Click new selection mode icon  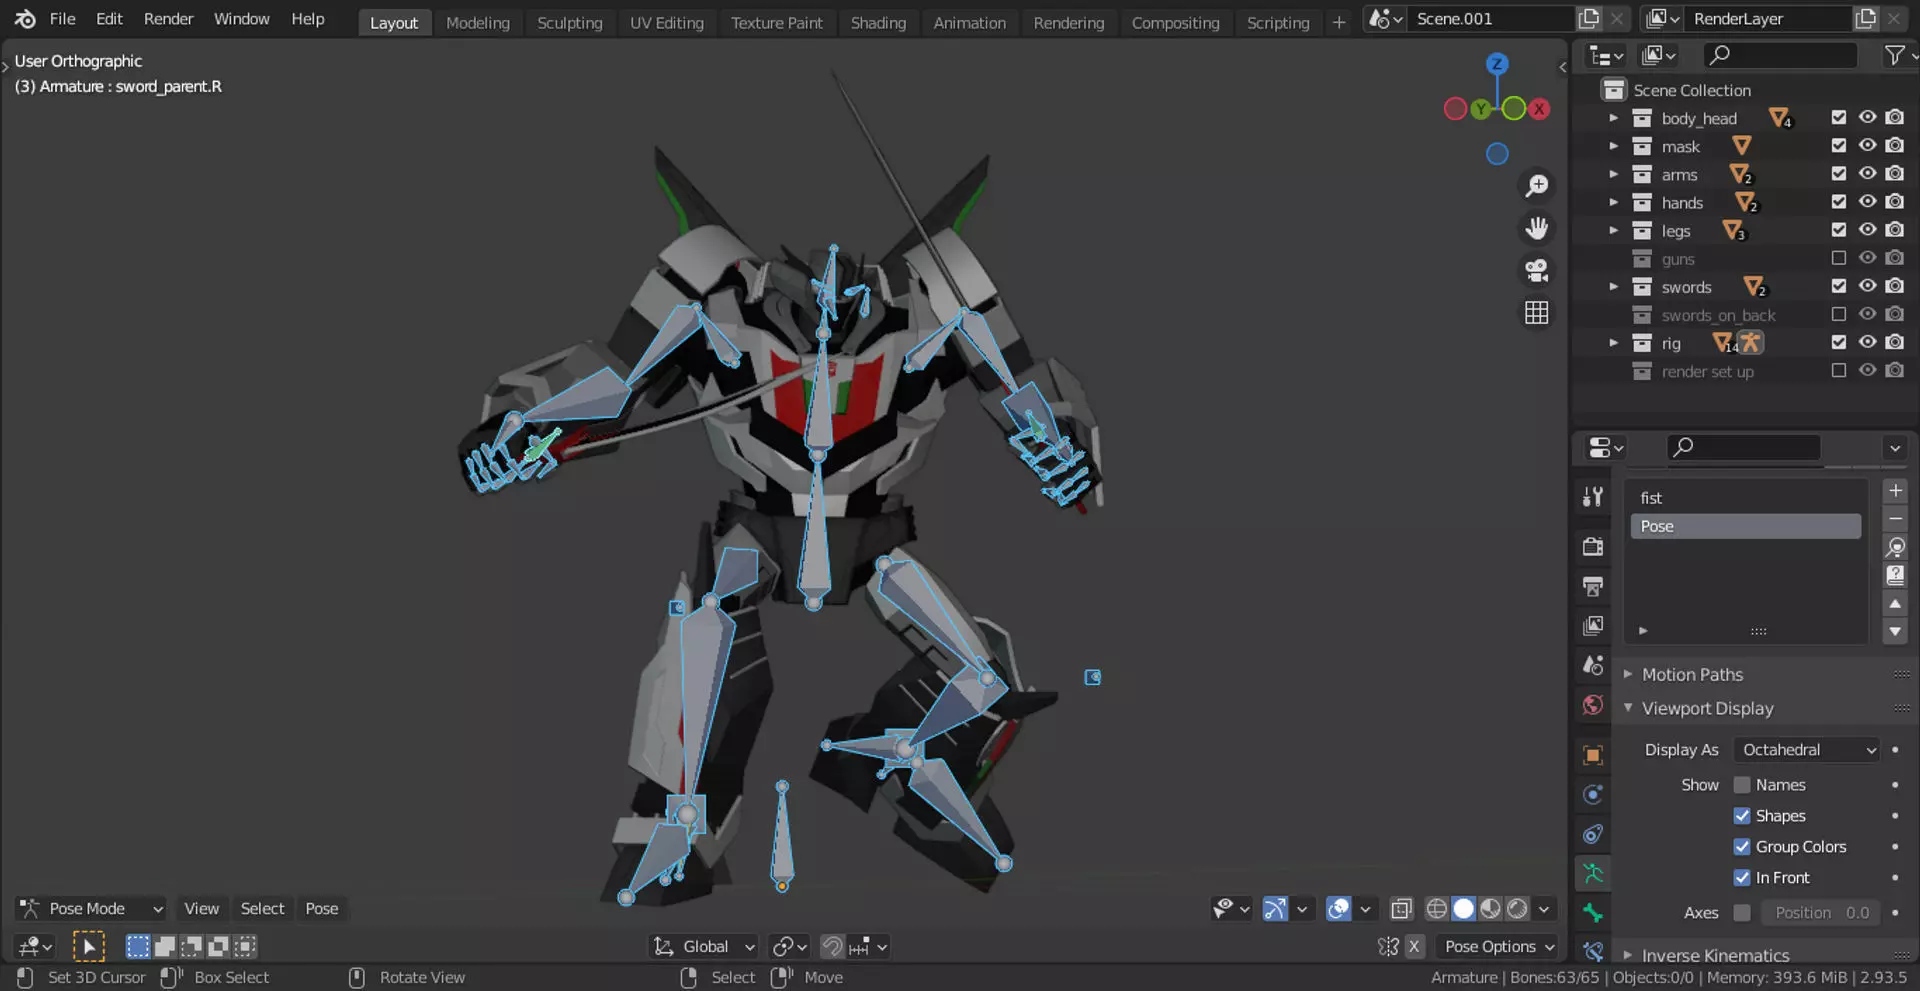(137, 946)
